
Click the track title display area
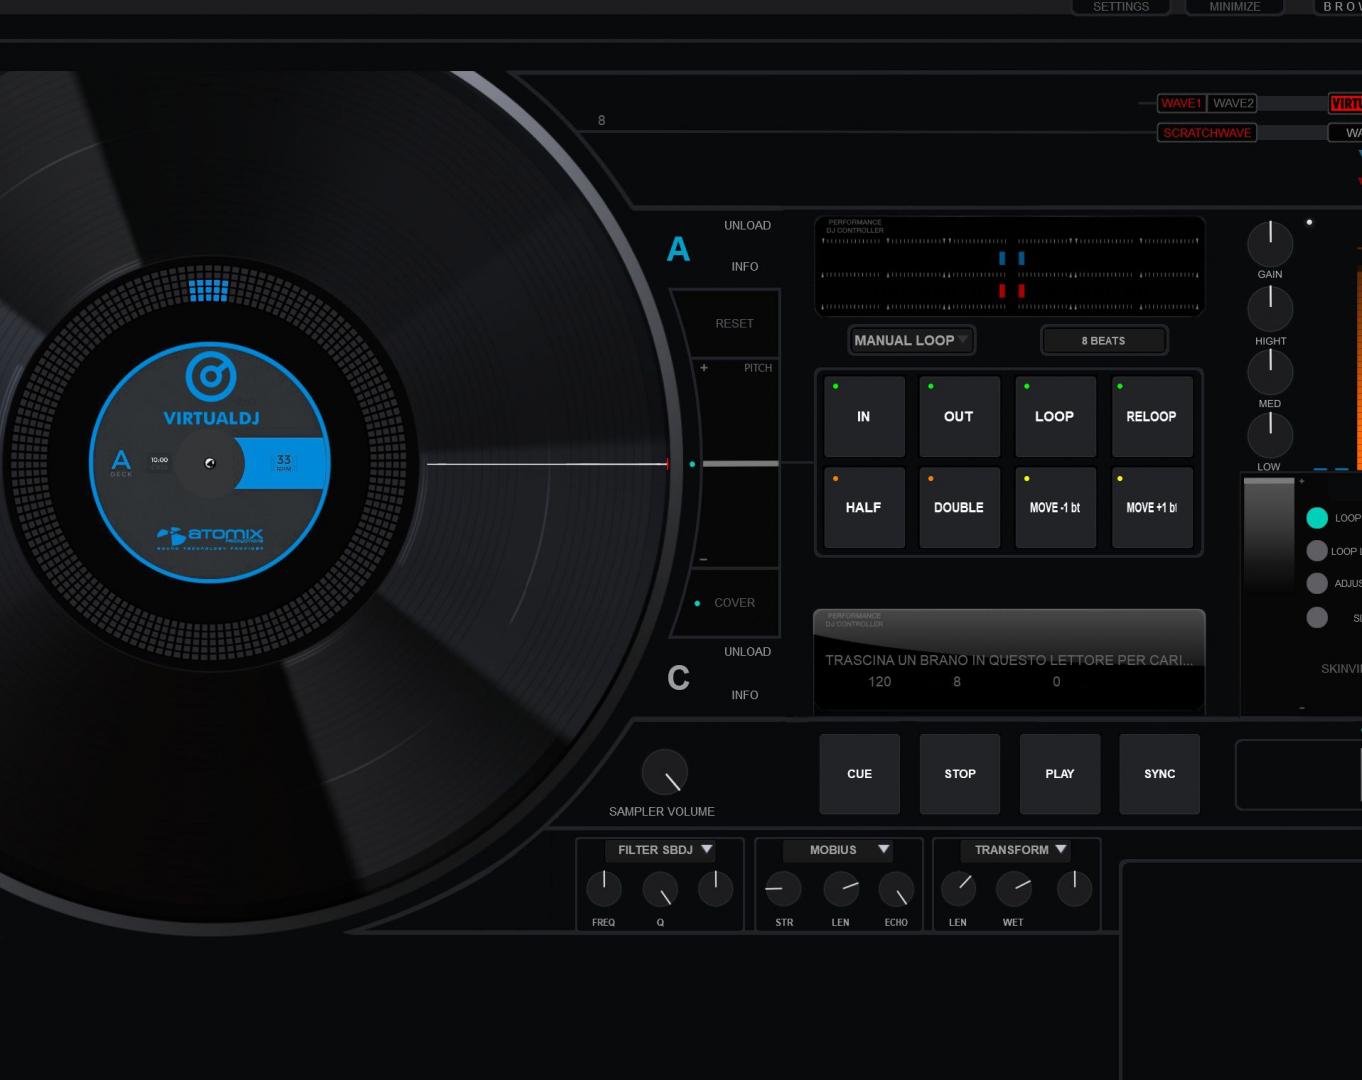(x=1009, y=660)
